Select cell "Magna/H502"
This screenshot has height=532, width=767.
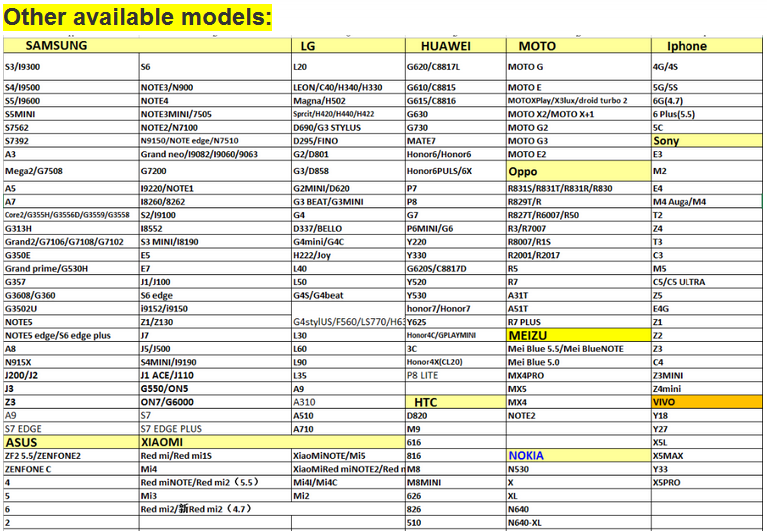pos(348,101)
